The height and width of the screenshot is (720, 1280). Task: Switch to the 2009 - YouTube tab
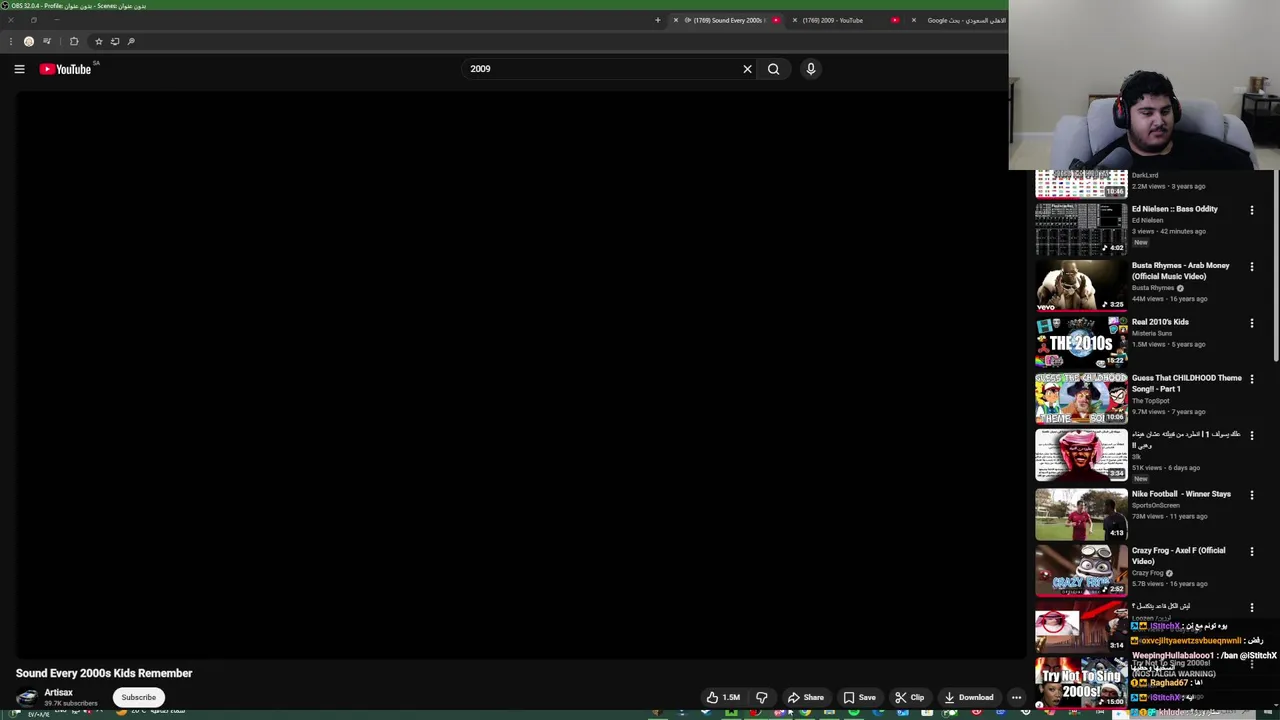tap(840, 20)
